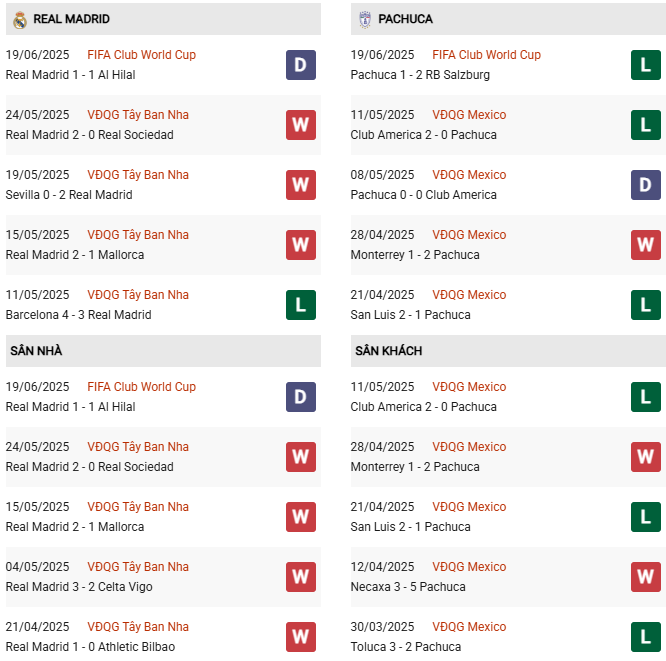Click the L badge for Barcelona 4-3 Real Madrid
The width and height of the screenshot is (666, 661).
301,305
